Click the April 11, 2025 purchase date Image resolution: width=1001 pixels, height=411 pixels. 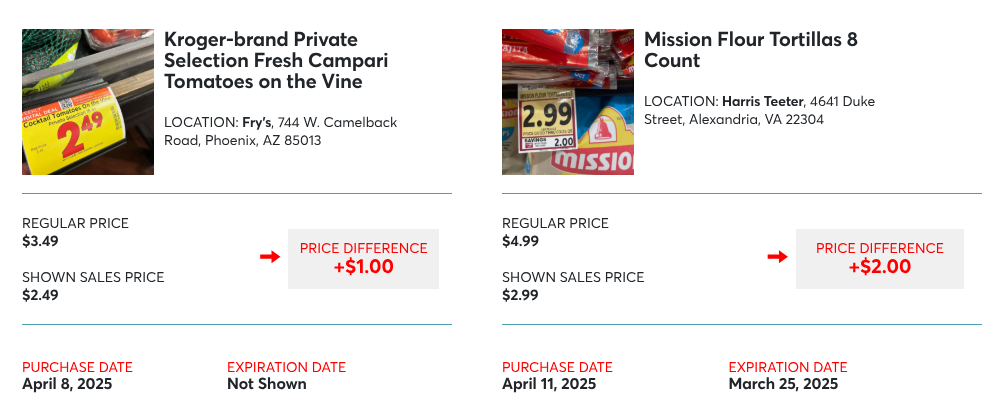549,384
